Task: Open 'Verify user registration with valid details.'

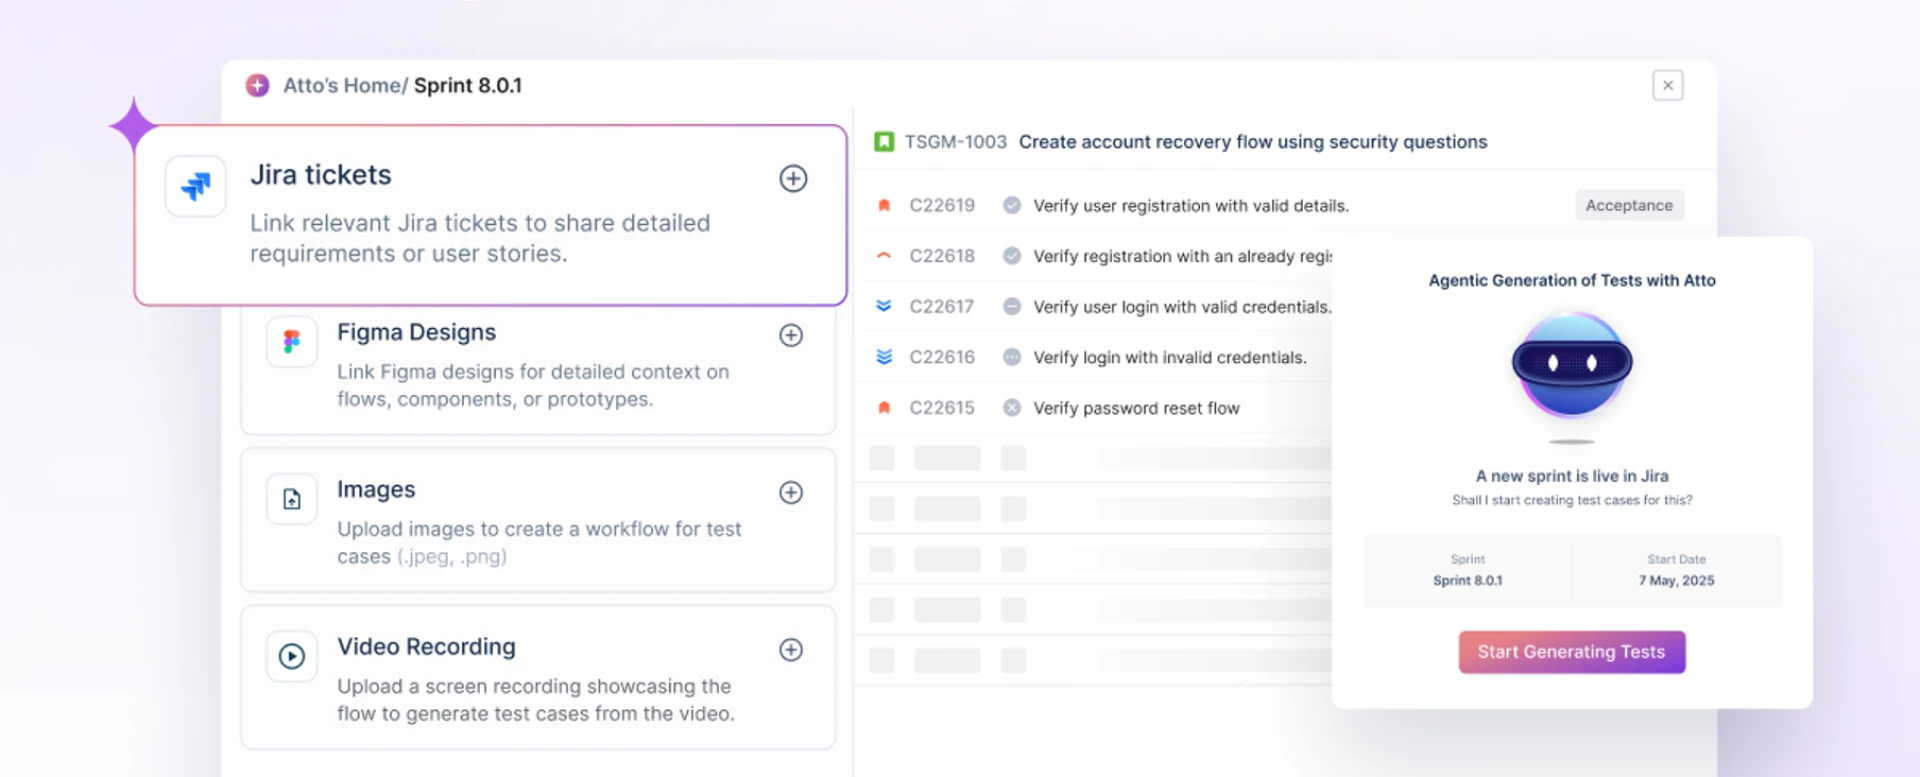Action: point(1191,206)
